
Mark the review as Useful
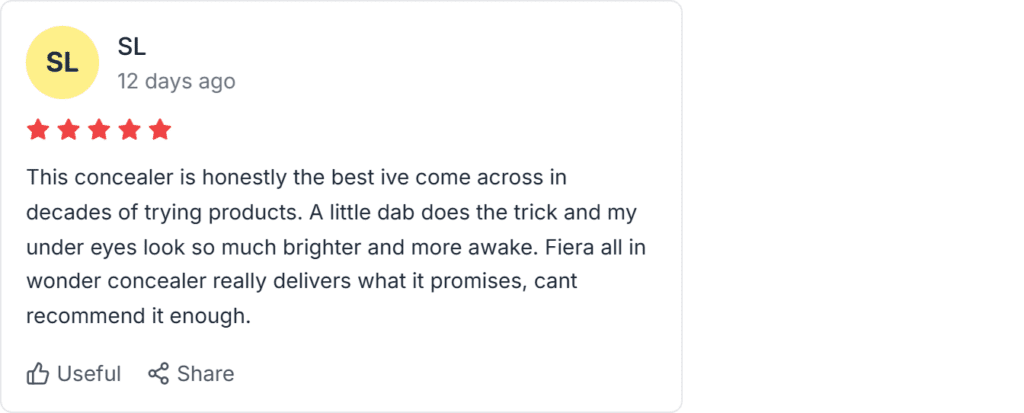tap(88, 374)
